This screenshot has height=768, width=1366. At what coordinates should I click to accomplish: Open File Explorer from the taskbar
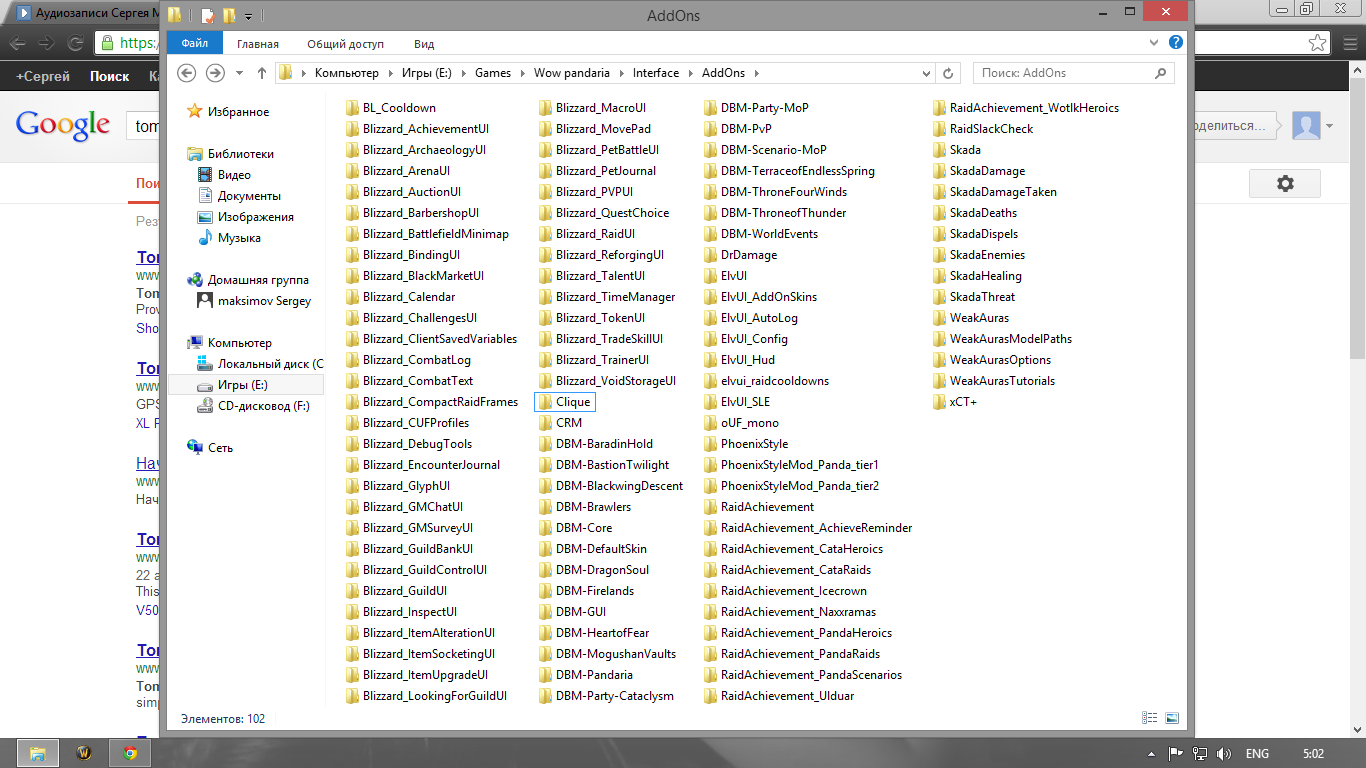pyautogui.click(x=37, y=753)
